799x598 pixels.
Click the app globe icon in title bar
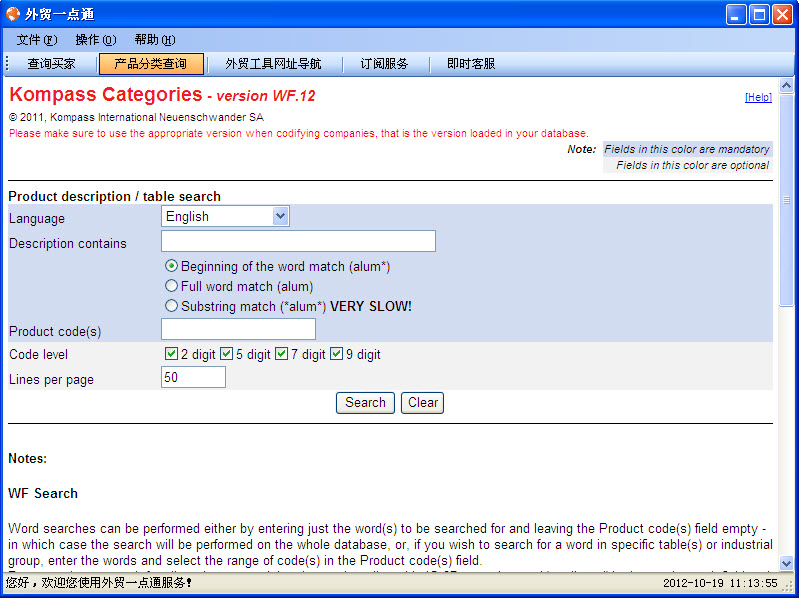click(x=12, y=14)
